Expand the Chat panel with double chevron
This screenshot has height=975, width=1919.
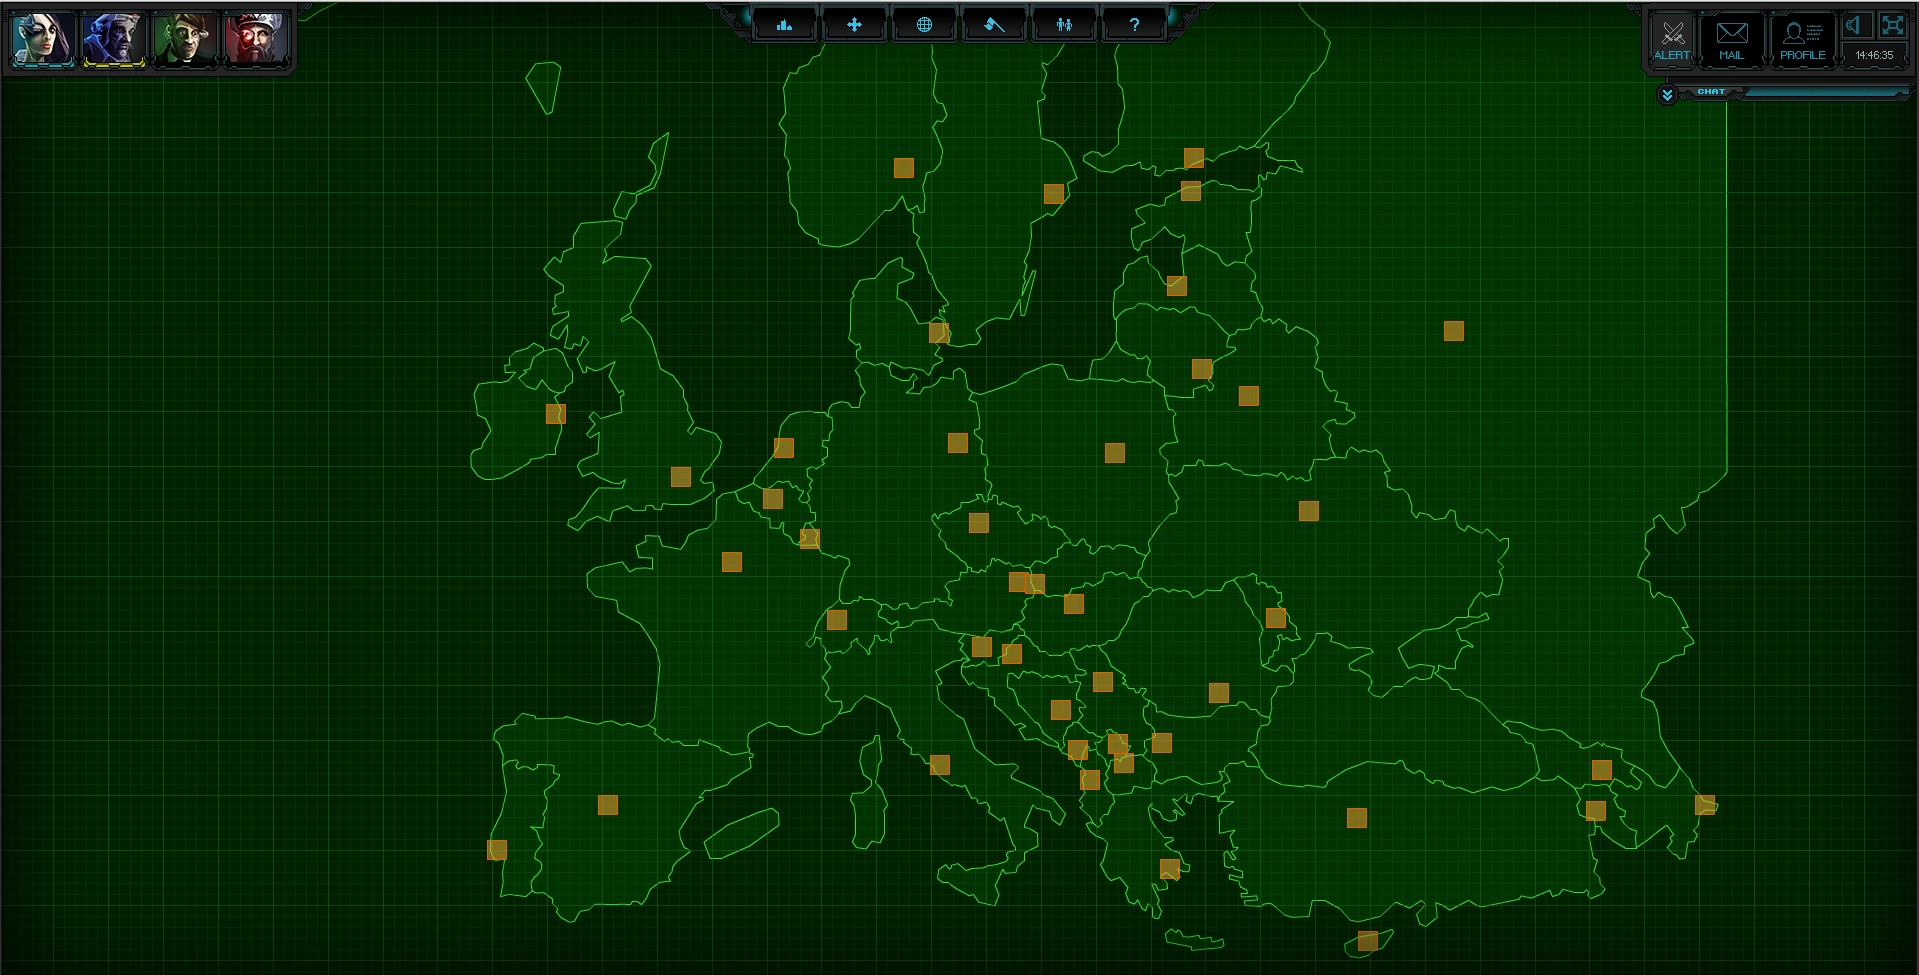[x=1666, y=95]
